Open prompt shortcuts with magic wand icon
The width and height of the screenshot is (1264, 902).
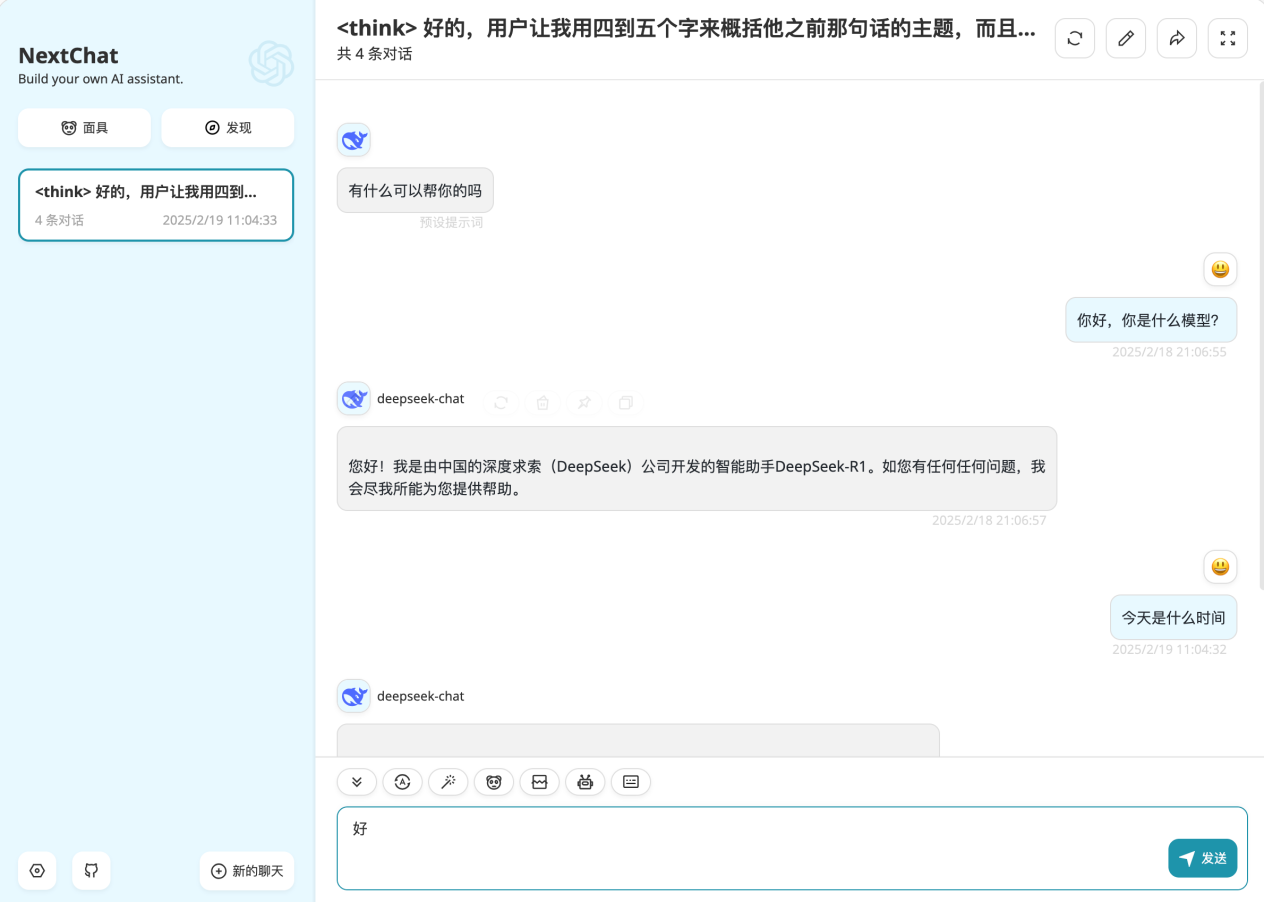pyautogui.click(x=448, y=782)
